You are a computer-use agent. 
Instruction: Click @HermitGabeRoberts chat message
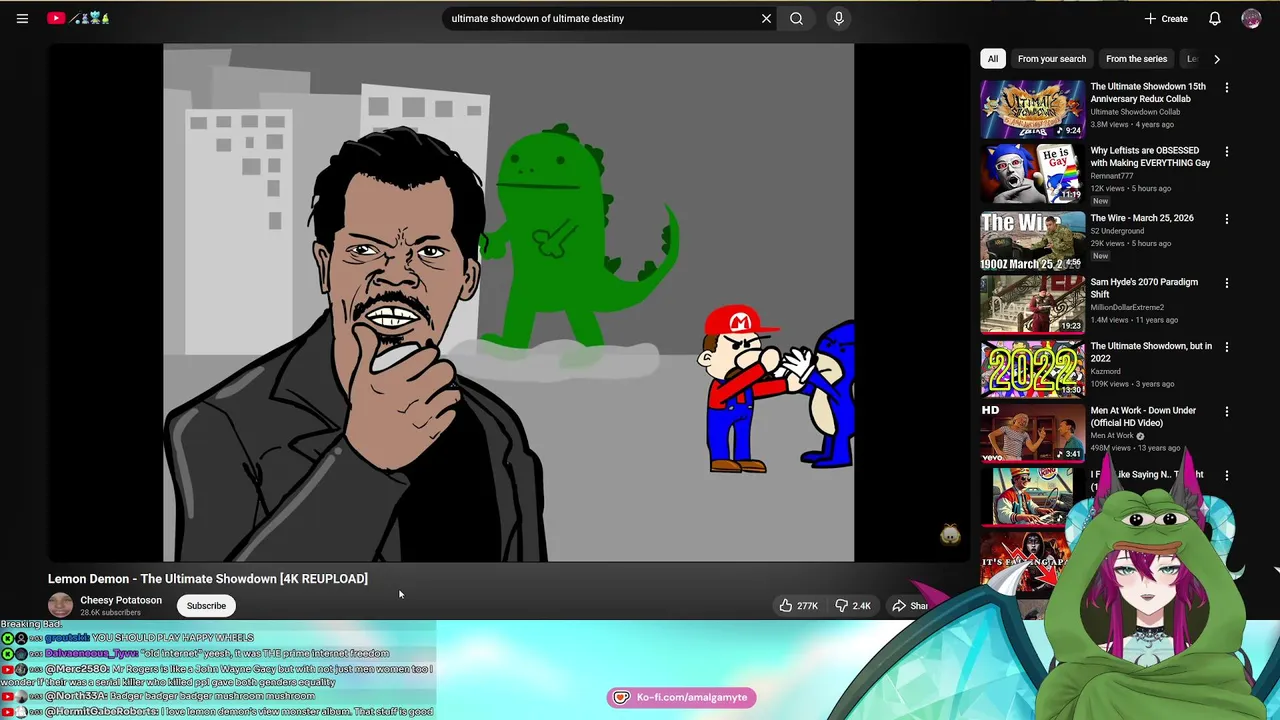click(x=218, y=711)
